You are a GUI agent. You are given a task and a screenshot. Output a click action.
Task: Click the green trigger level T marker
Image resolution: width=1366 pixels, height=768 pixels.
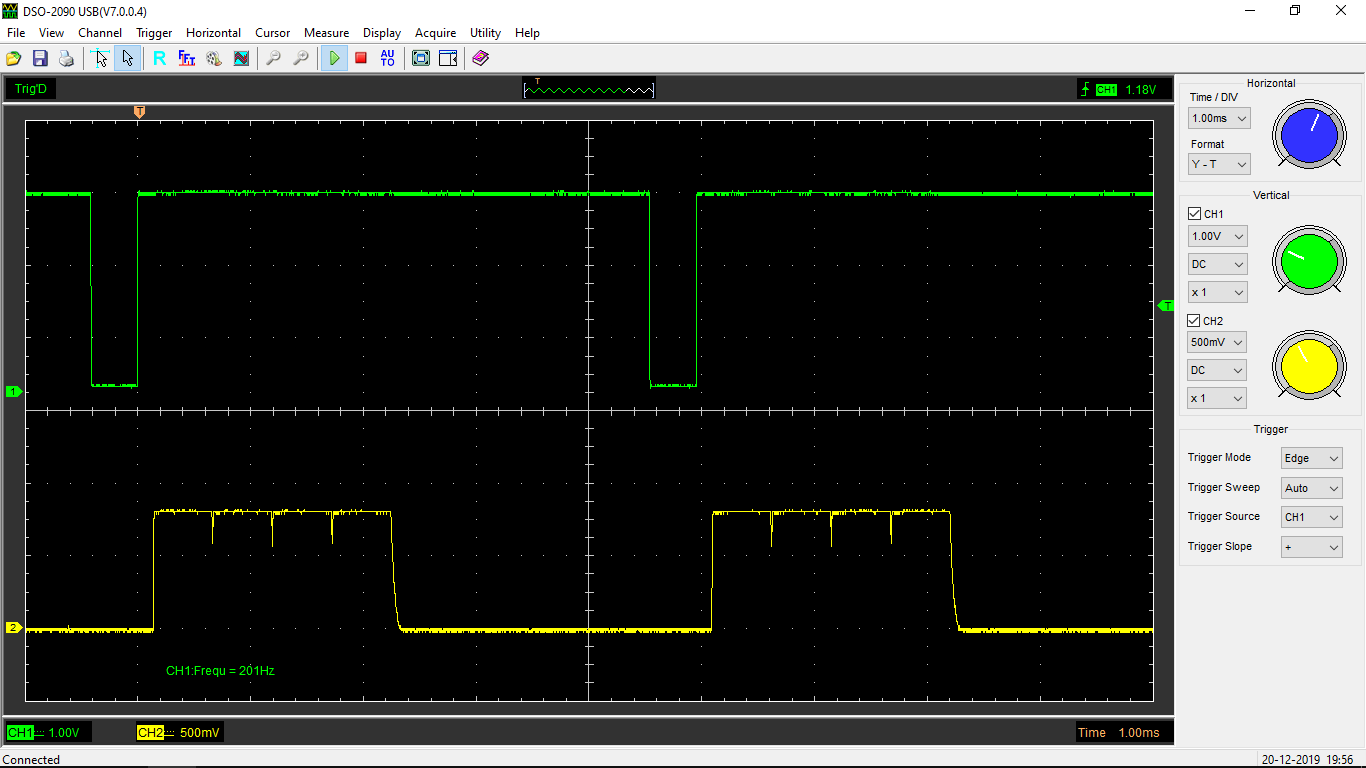click(x=1166, y=306)
